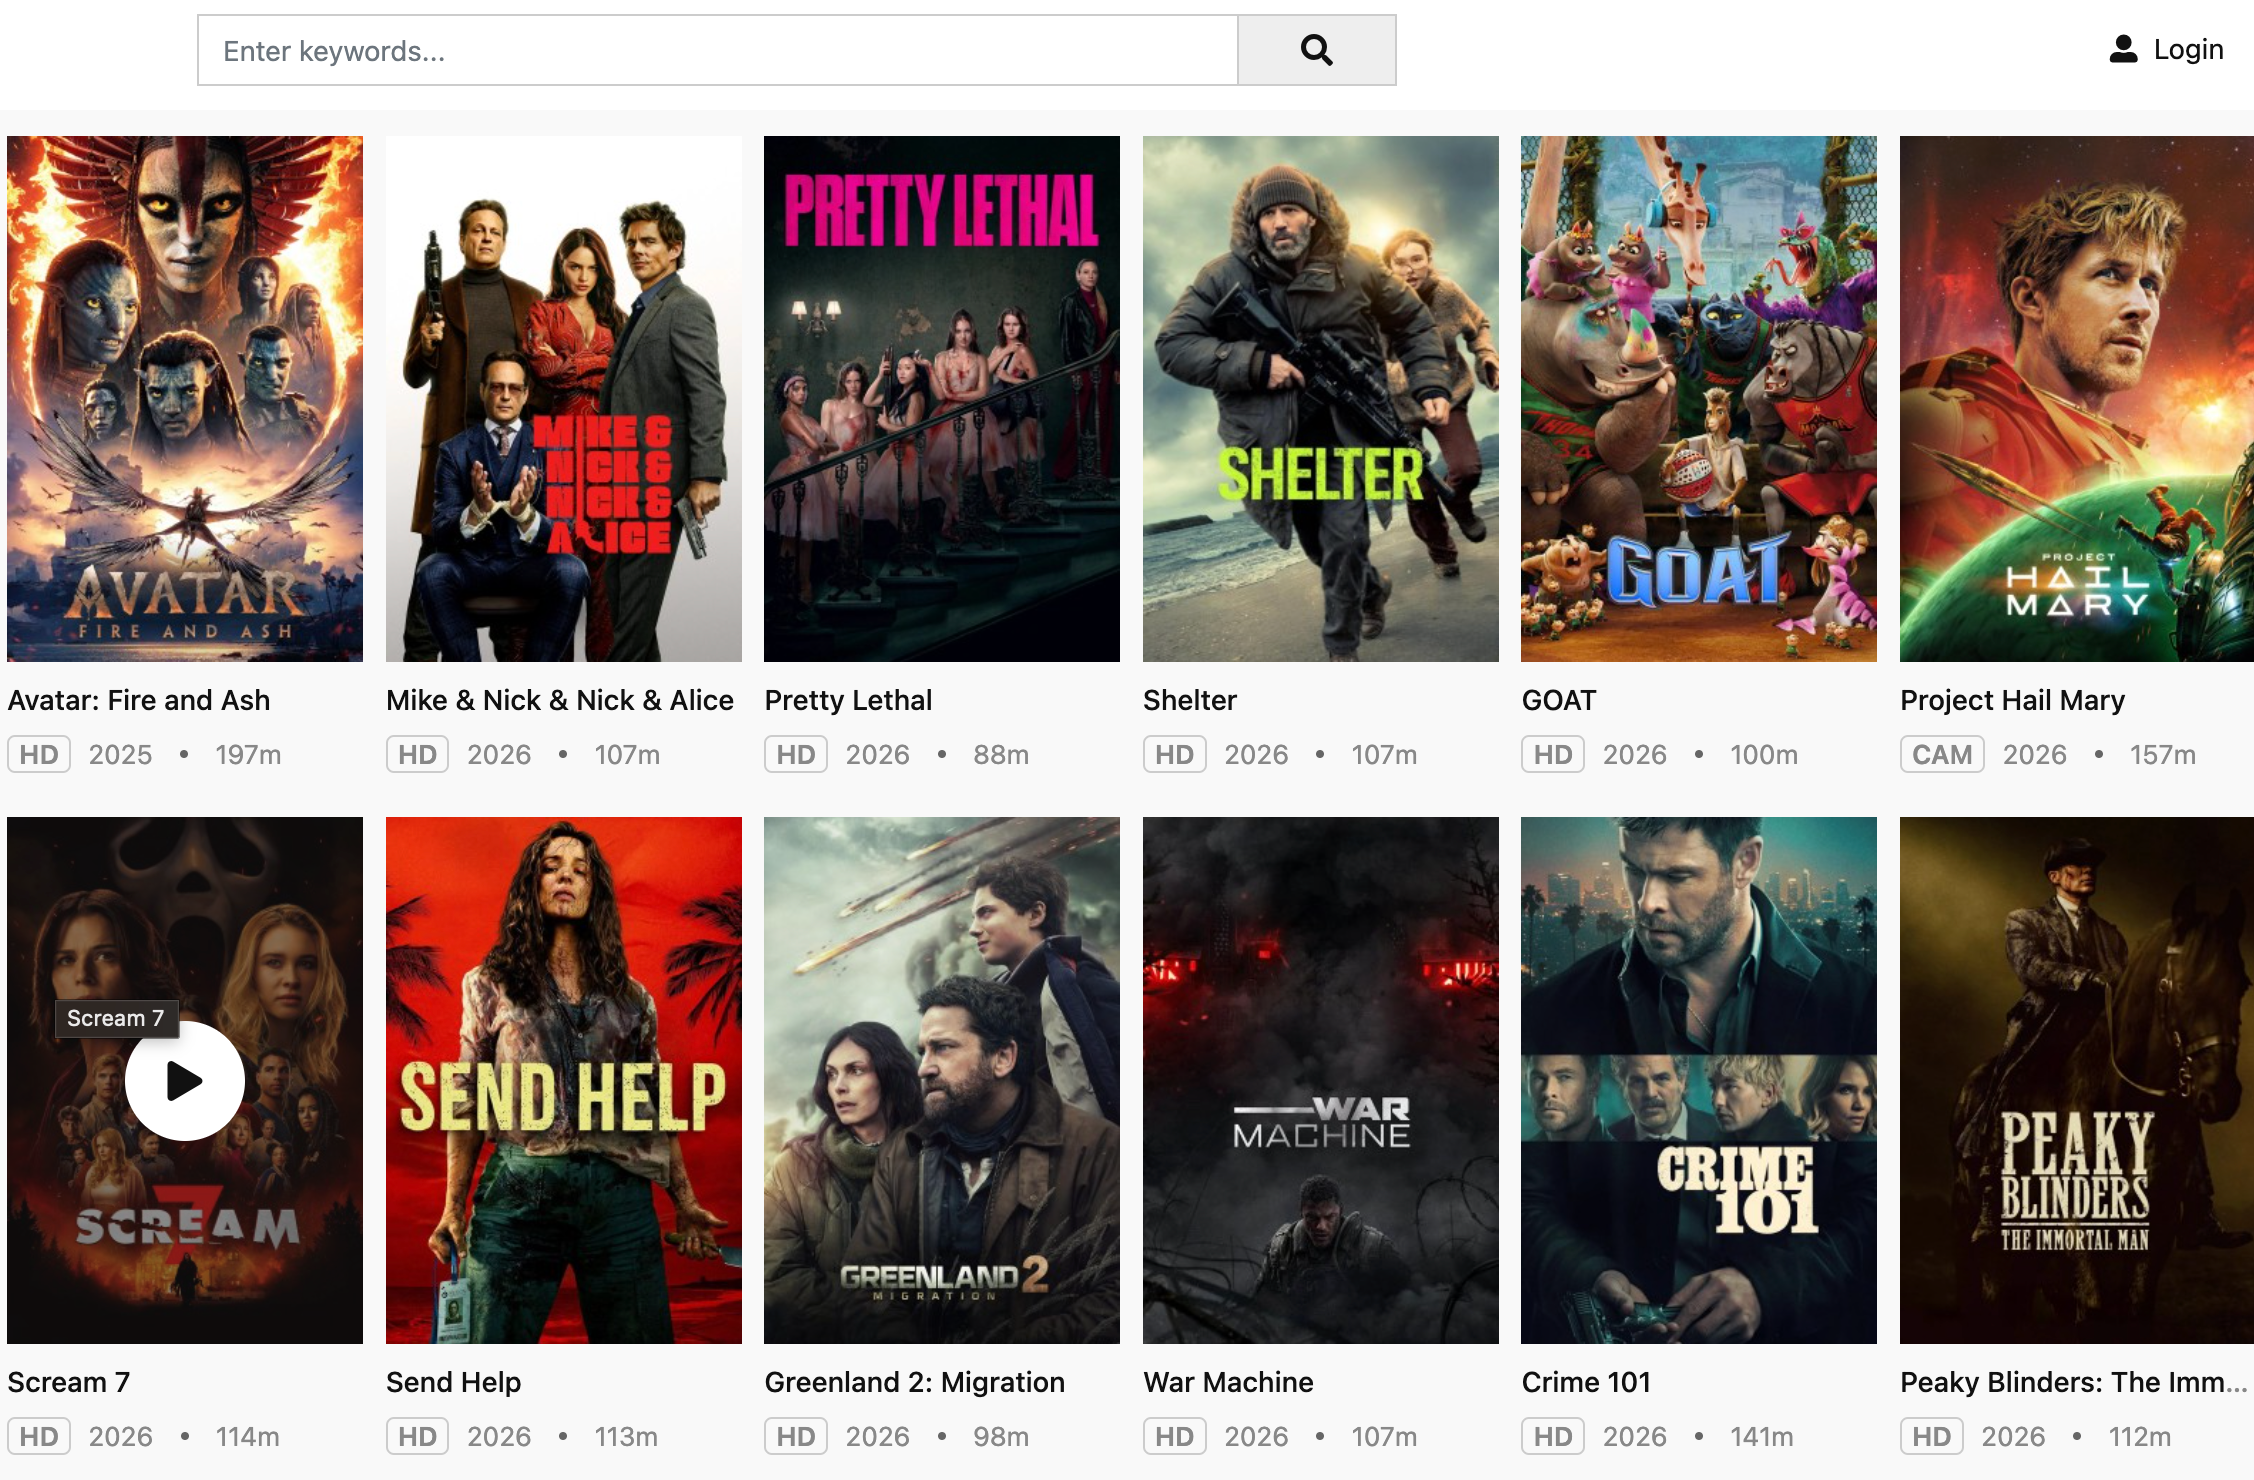Click the Avatar: Fire and Ash title
This screenshot has width=2254, height=1480.
139,700
